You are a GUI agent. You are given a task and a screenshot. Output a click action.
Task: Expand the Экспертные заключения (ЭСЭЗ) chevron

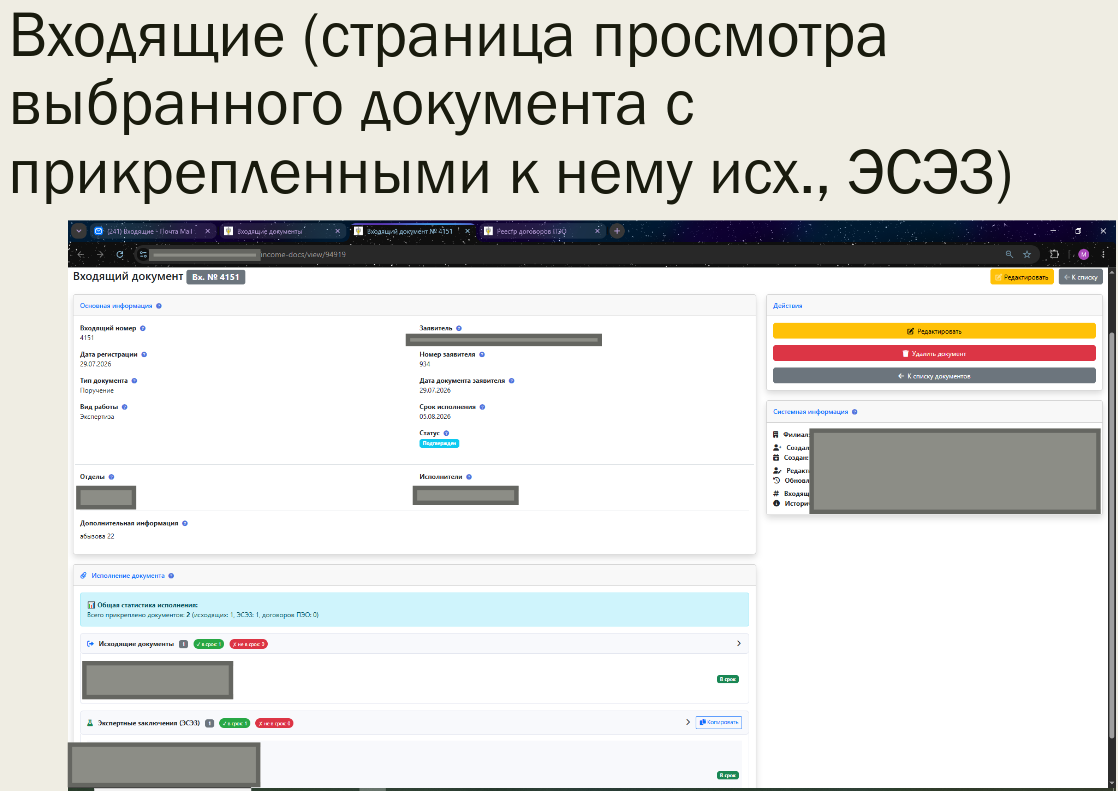(688, 723)
